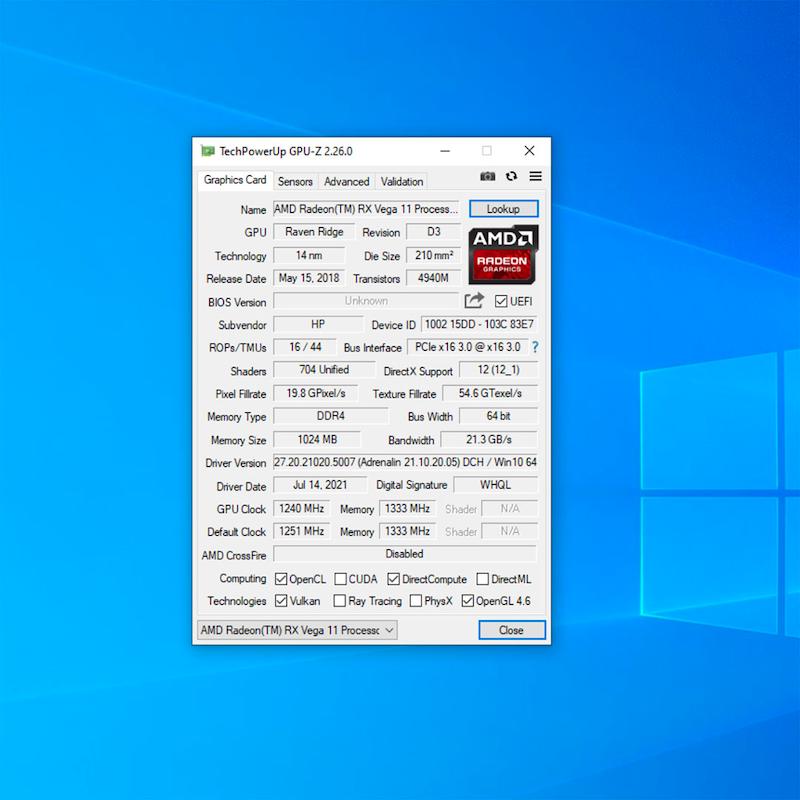Click the Bus Interface question mark
800x800 pixels.
tap(535, 347)
